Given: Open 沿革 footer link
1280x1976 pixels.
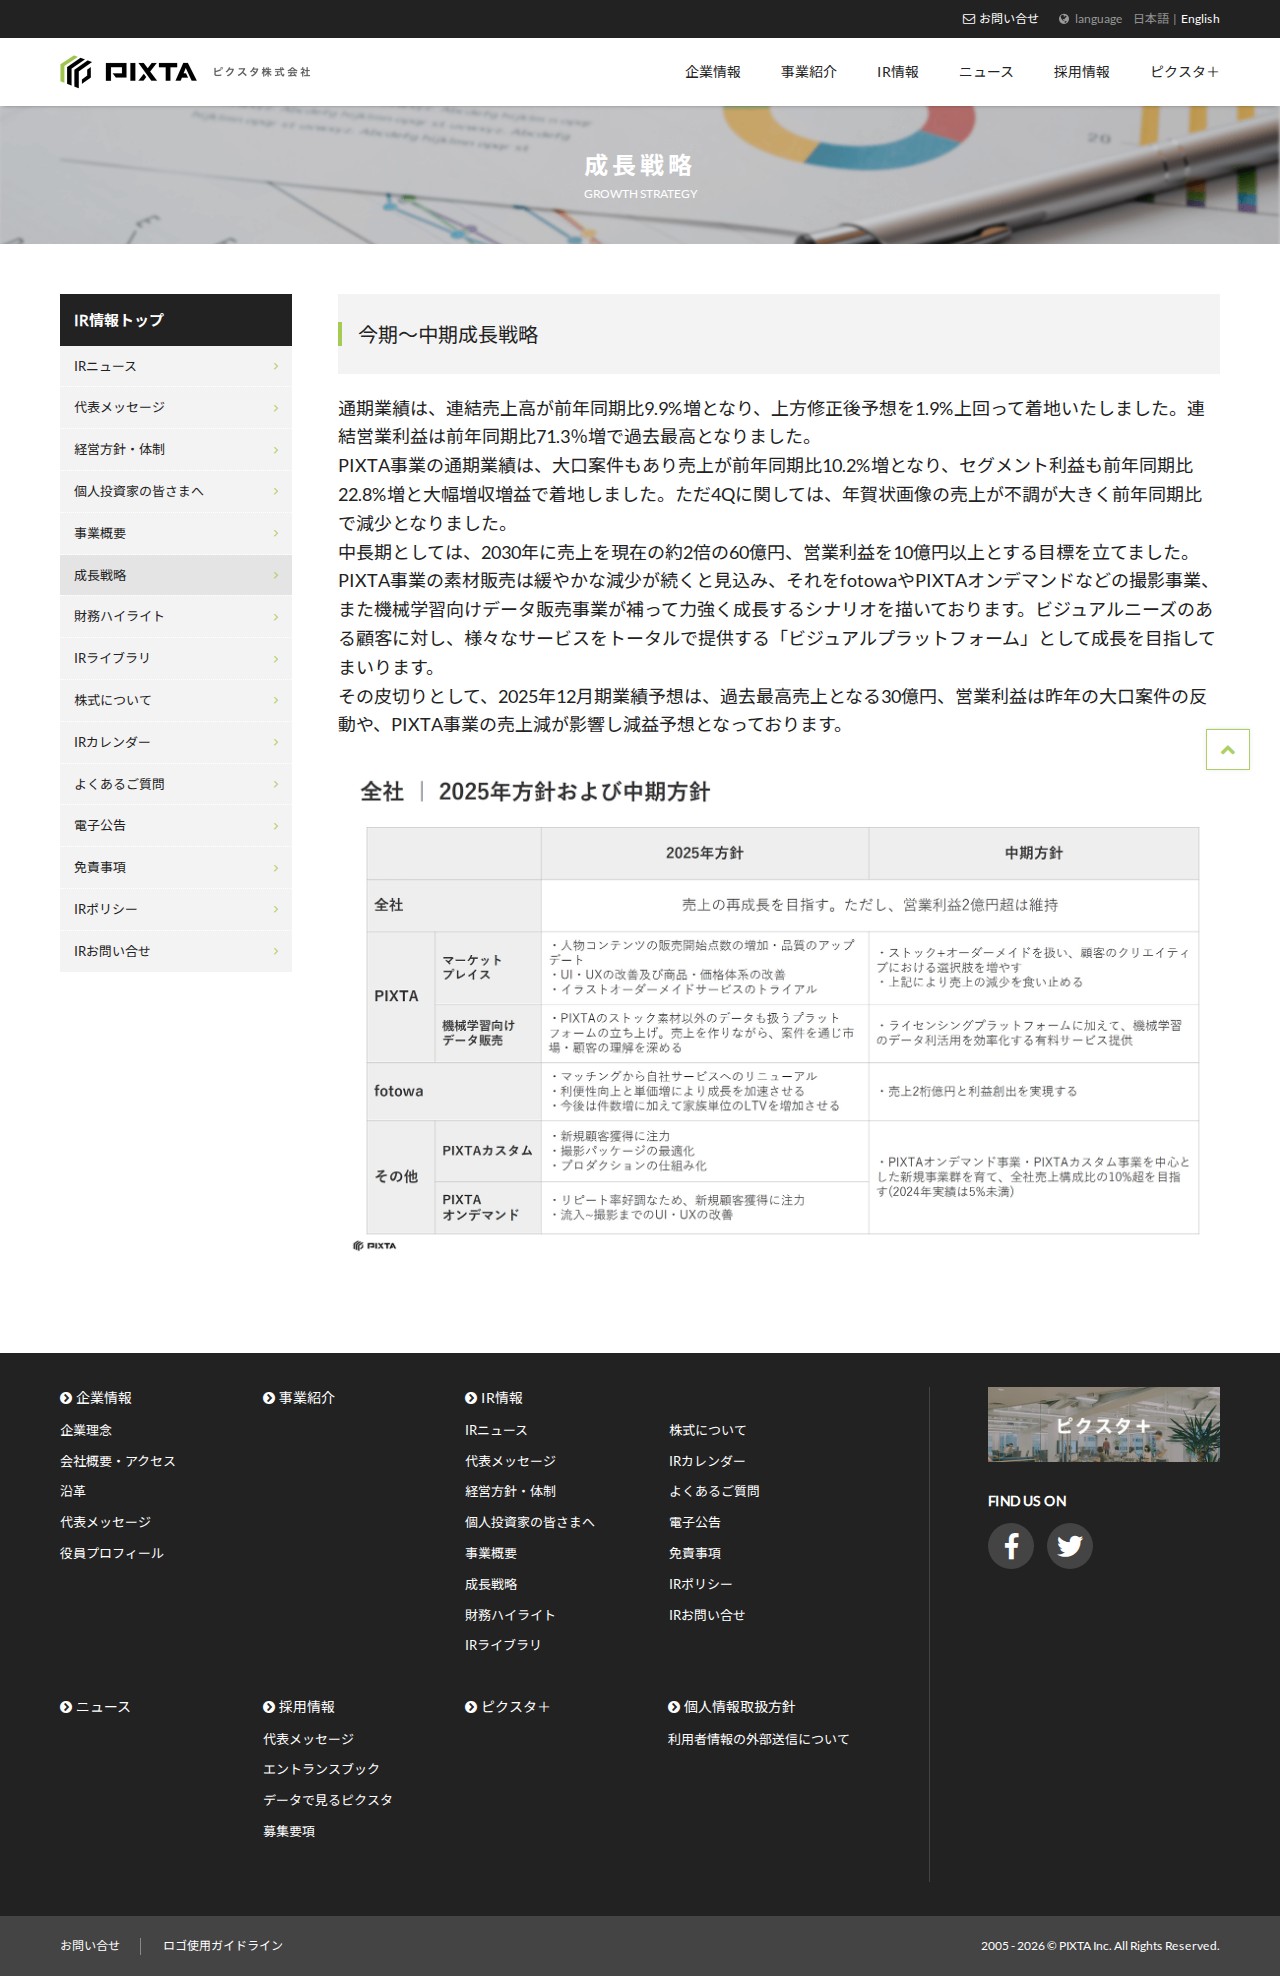Looking at the screenshot, I should pyautogui.click(x=73, y=1492).
